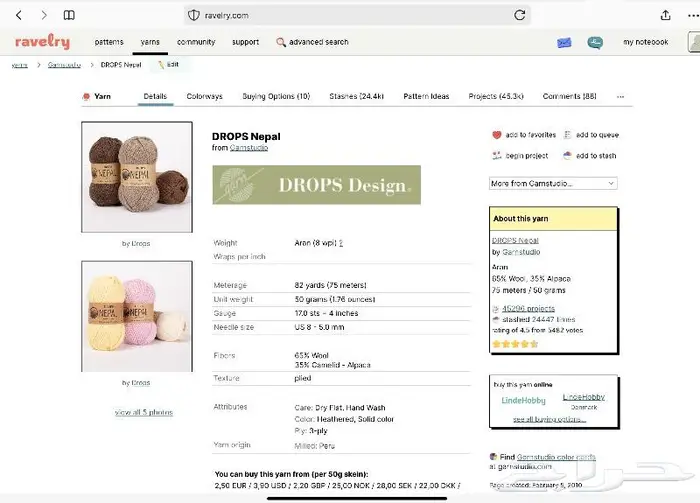Screen dimensions: 700x503
Task: Click the DROPS Design banner image
Action: [316, 185]
